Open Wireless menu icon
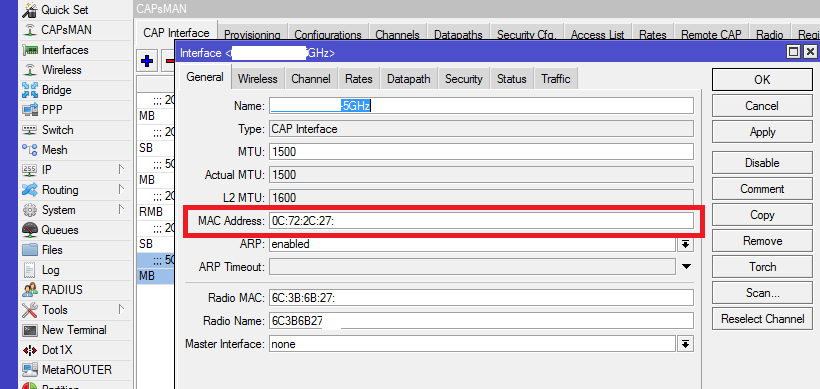The width and height of the screenshot is (820, 389). click(30, 70)
